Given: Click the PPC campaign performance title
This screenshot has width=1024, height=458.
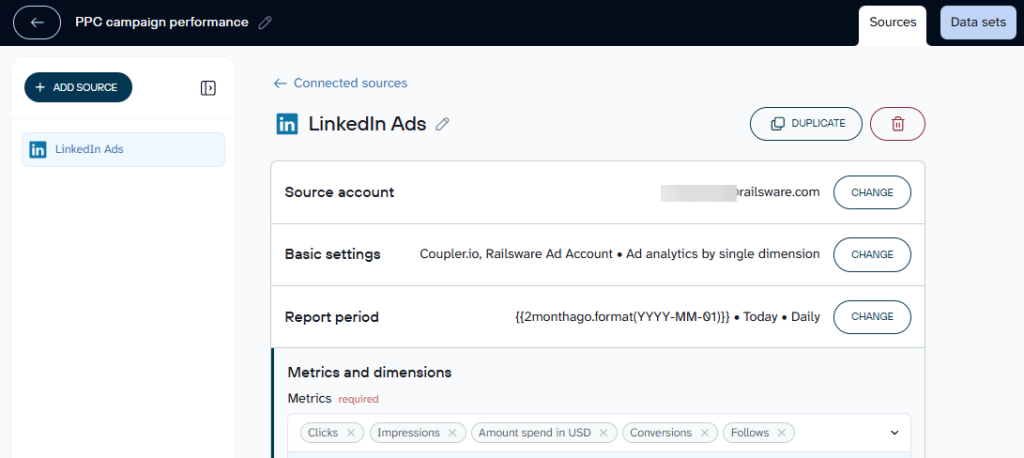Looking at the screenshot, I should click(x=162, y=22).
